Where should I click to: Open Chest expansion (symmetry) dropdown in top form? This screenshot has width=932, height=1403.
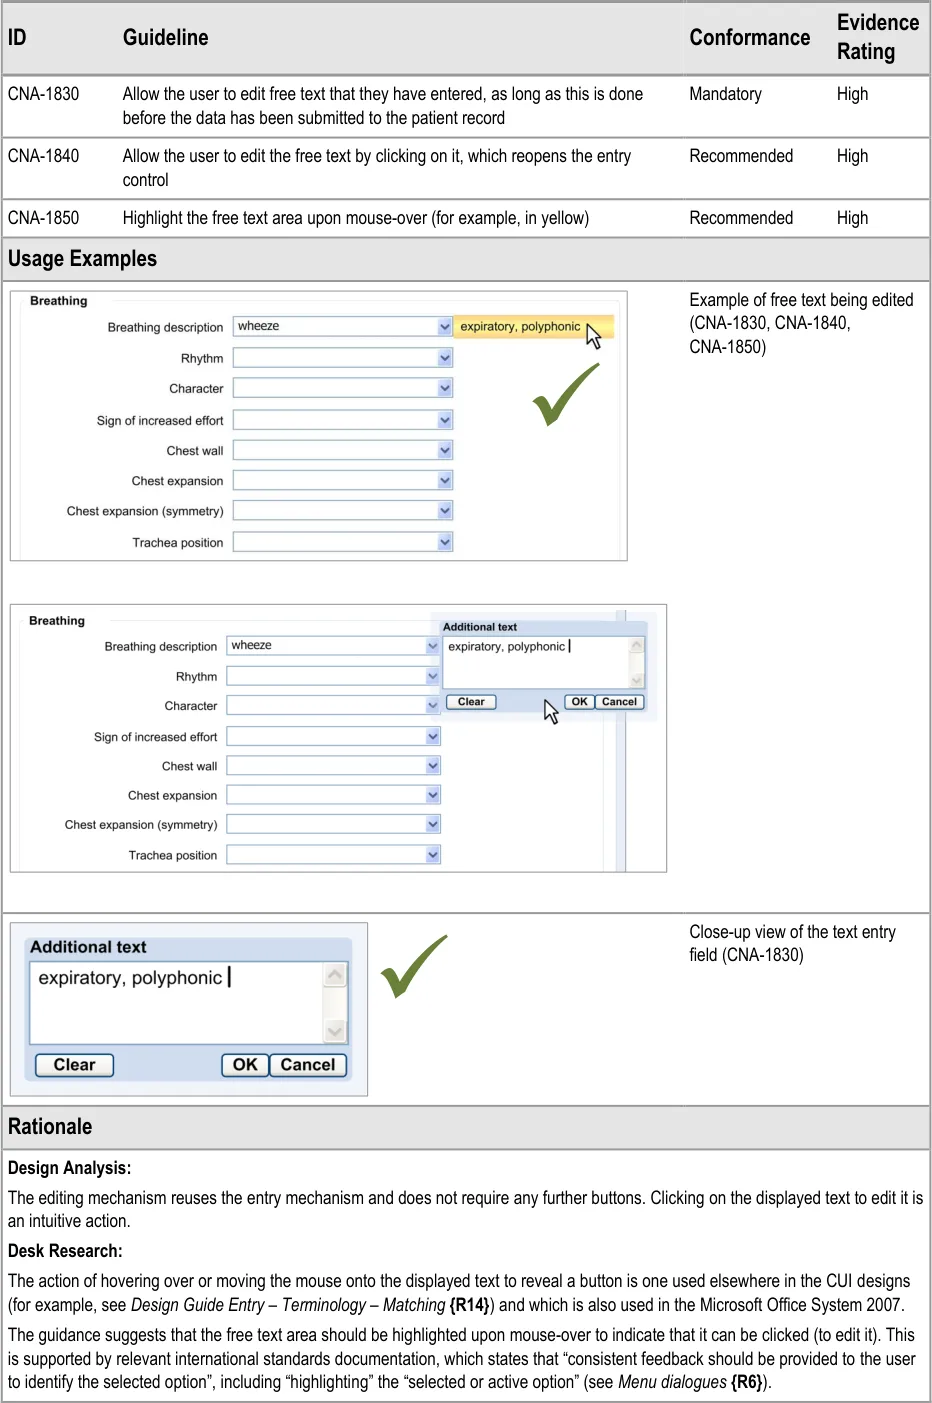pyautogui.click(x=445, y=511)
